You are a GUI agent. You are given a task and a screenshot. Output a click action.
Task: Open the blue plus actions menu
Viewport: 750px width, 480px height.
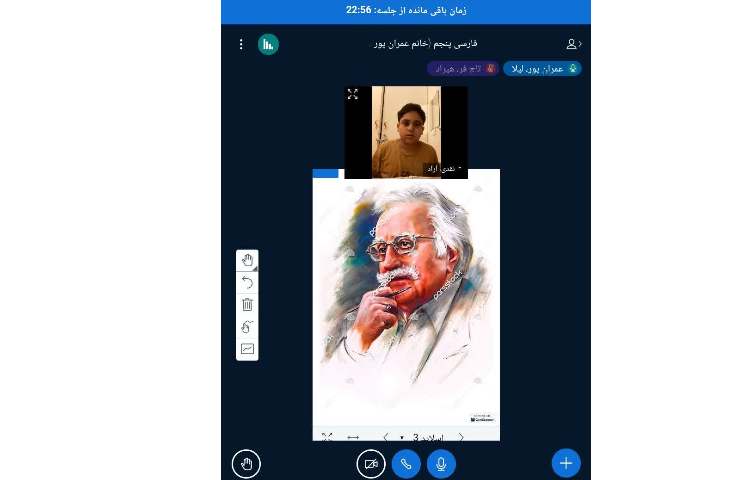pos(566,463)
